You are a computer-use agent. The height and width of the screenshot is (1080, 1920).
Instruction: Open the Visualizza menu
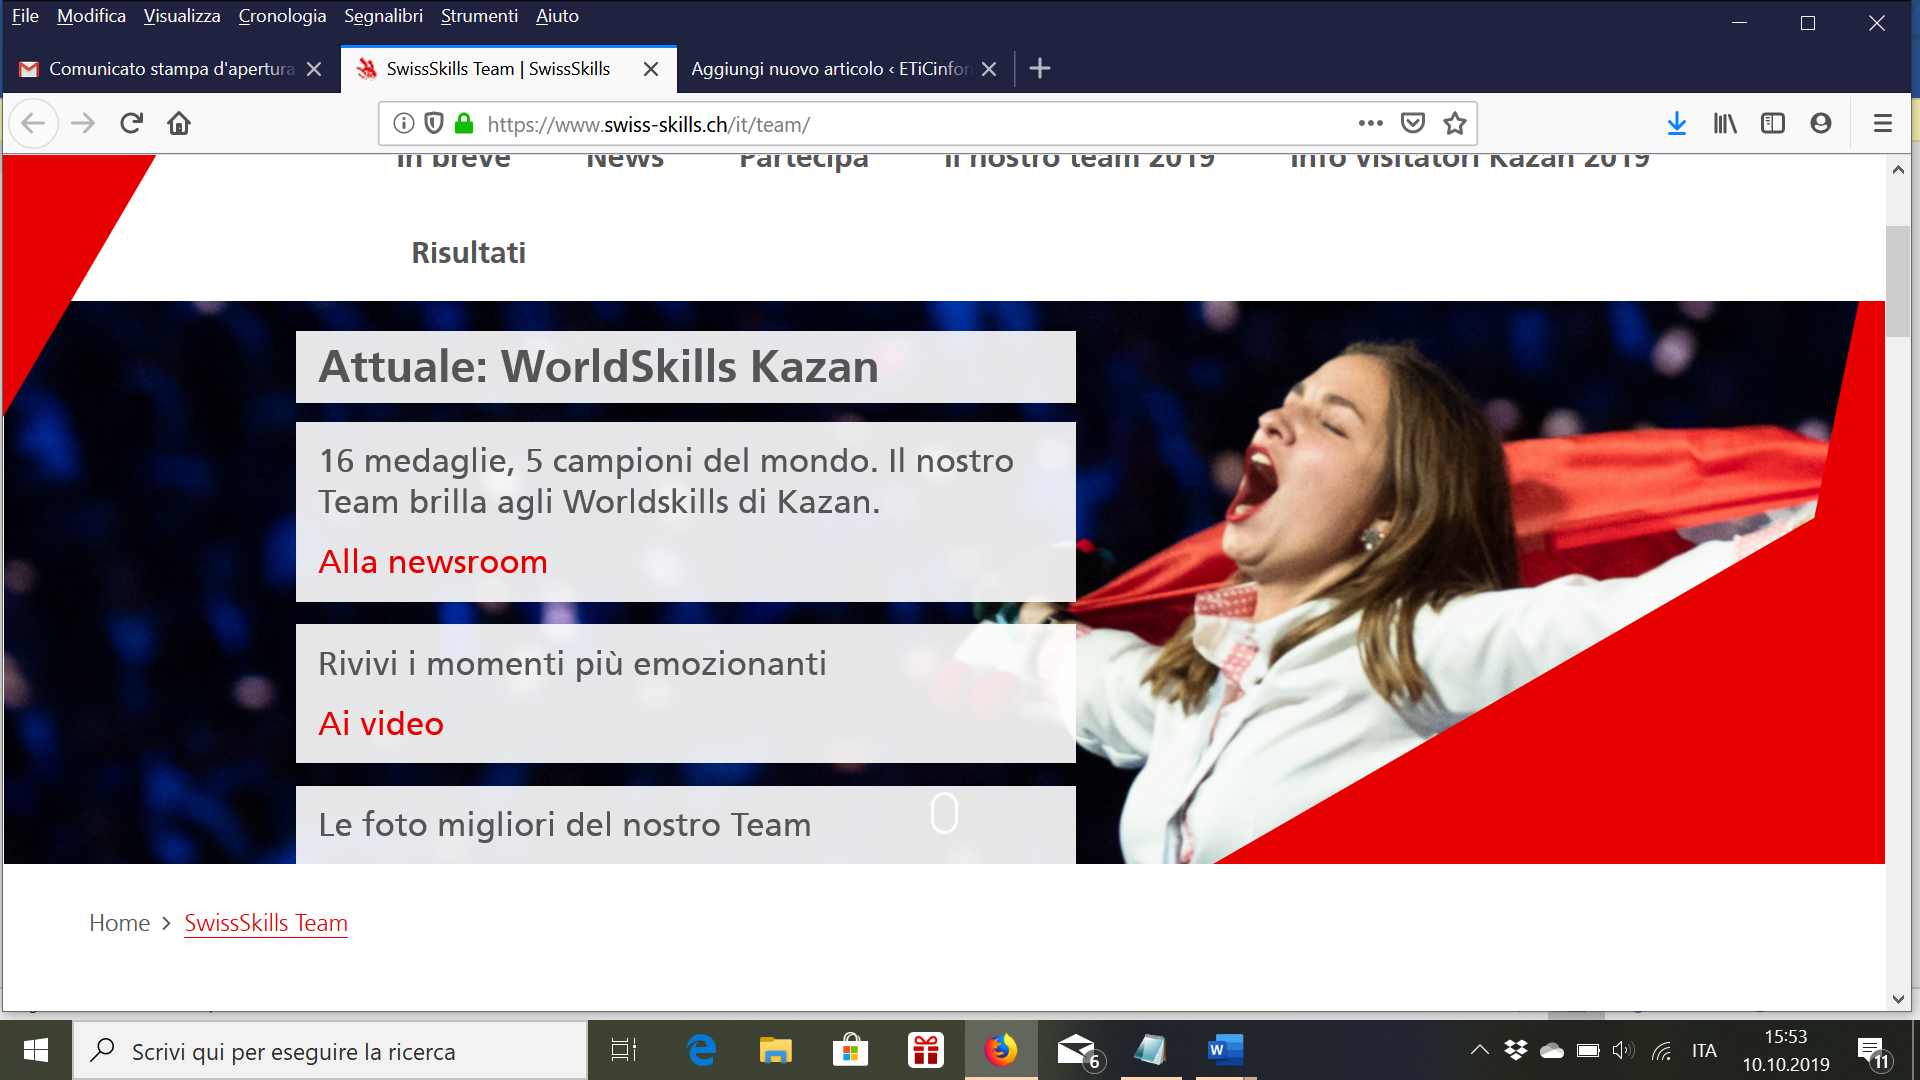pos(182,16)
